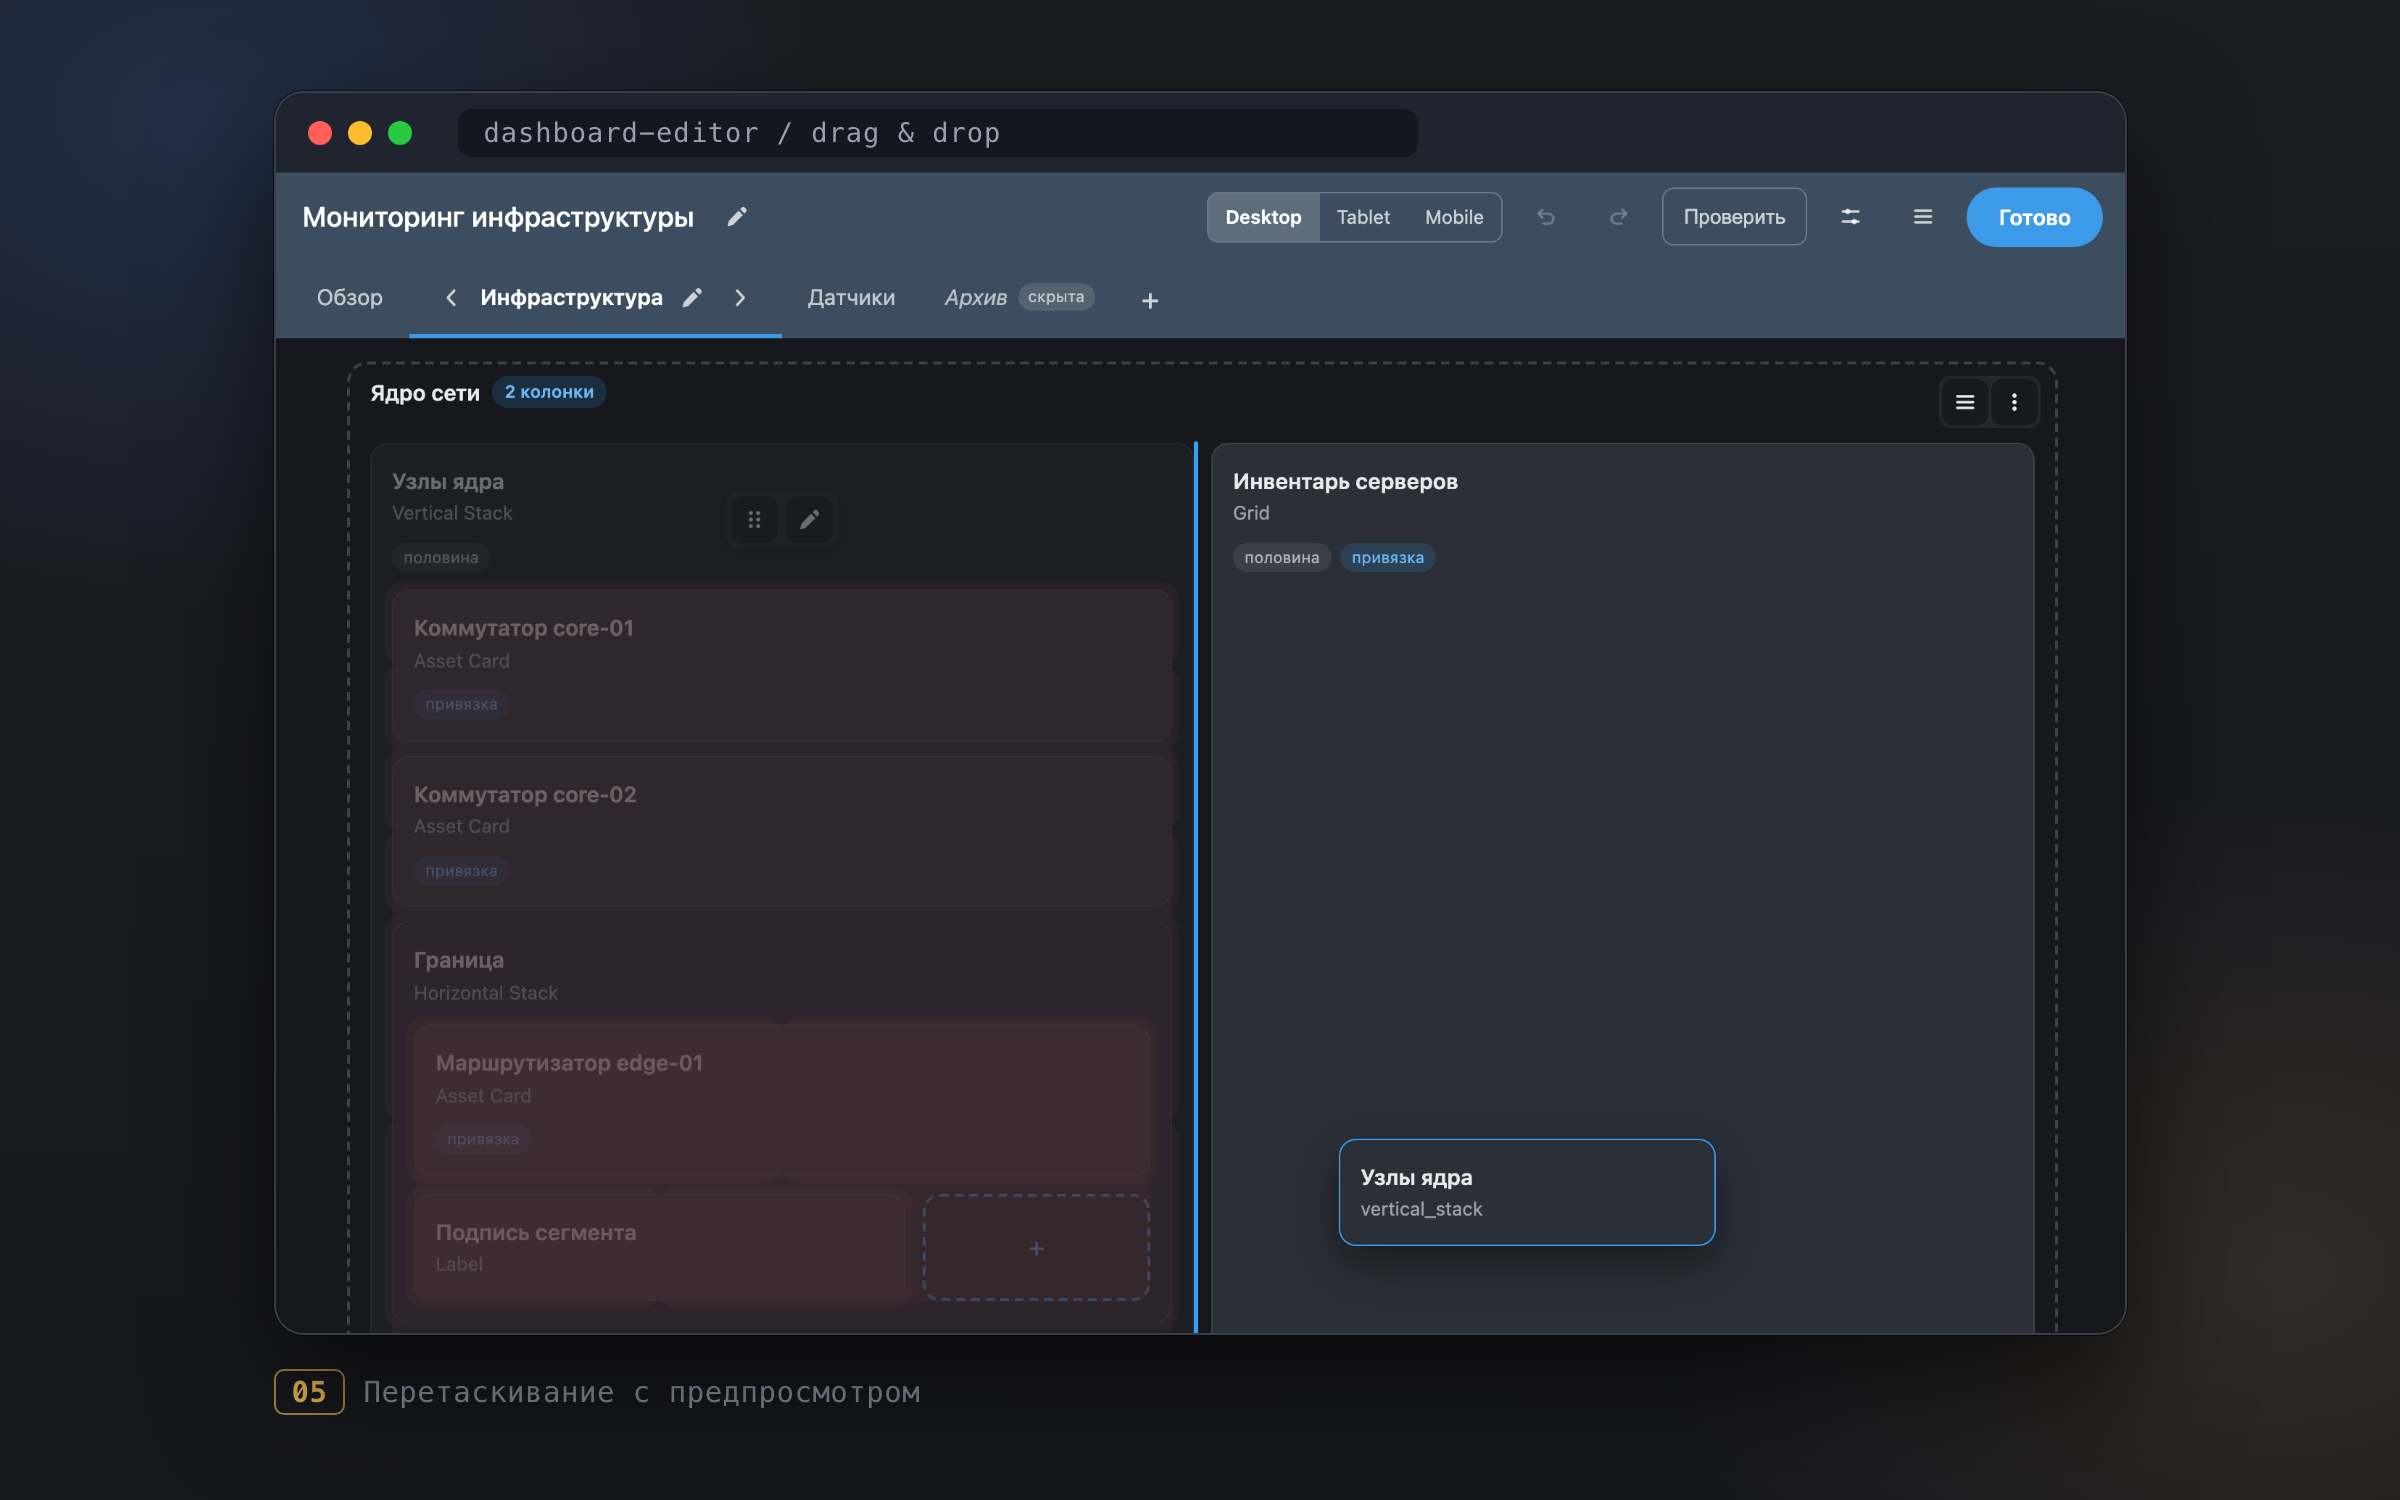
Task: Add a card in the dashed placeholder
Action: [1036, 1248]
